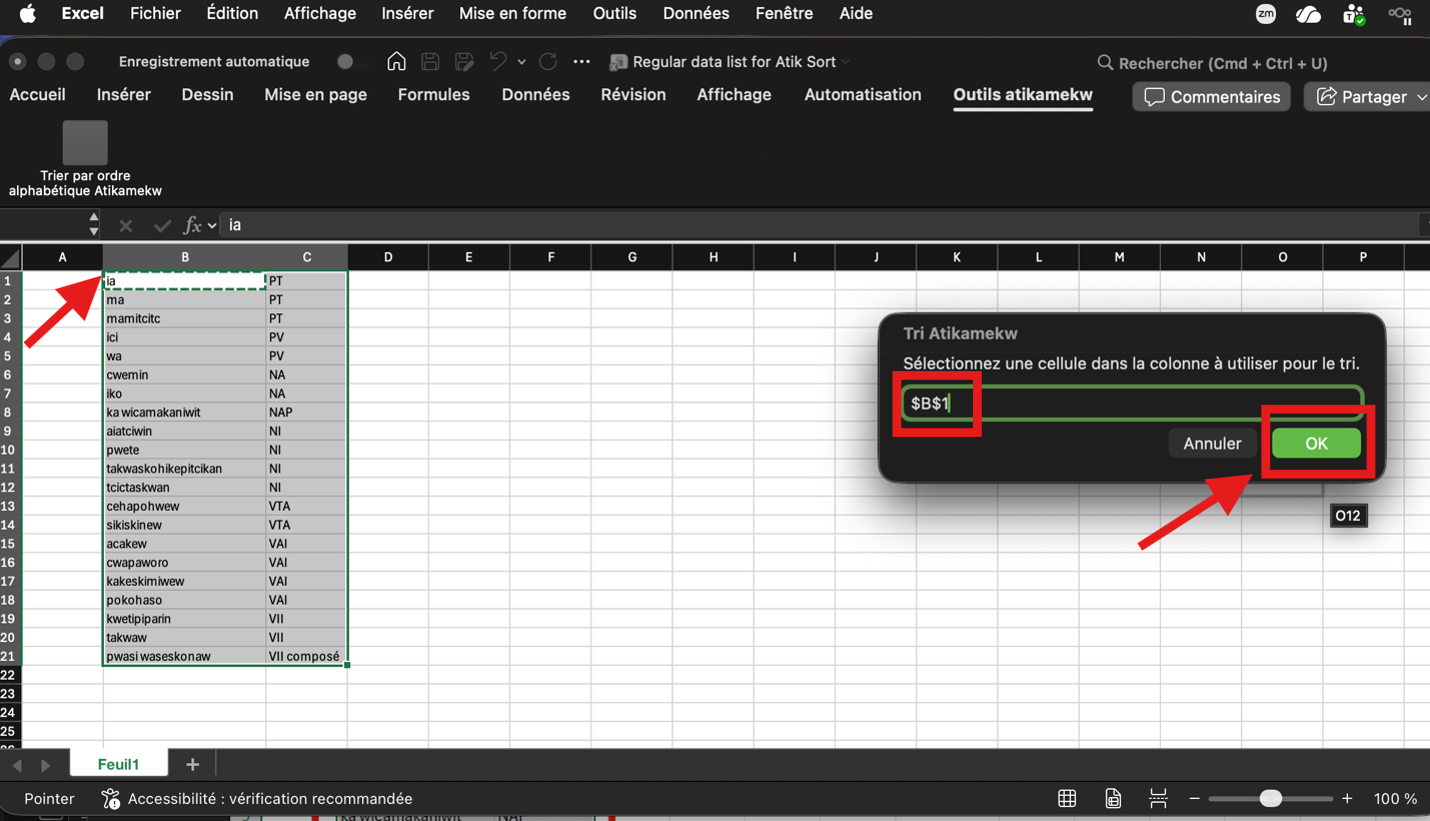Select row 22 header

click(10, 675)
